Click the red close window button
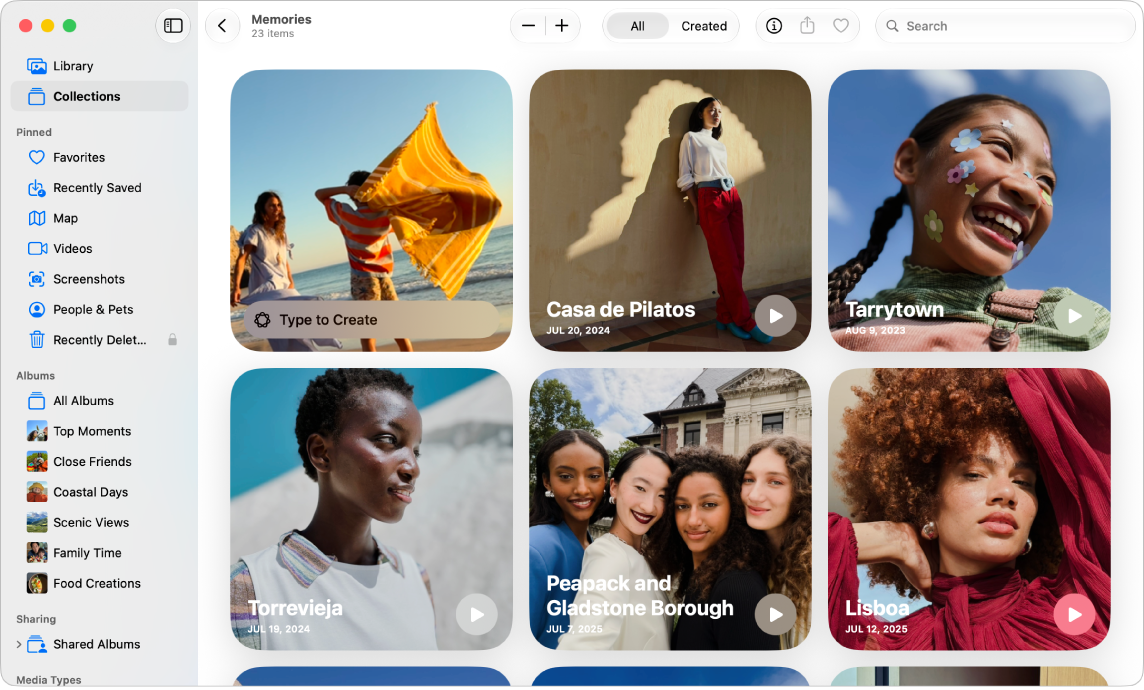Screen dimensions: 1144x690 click(26, 26)
